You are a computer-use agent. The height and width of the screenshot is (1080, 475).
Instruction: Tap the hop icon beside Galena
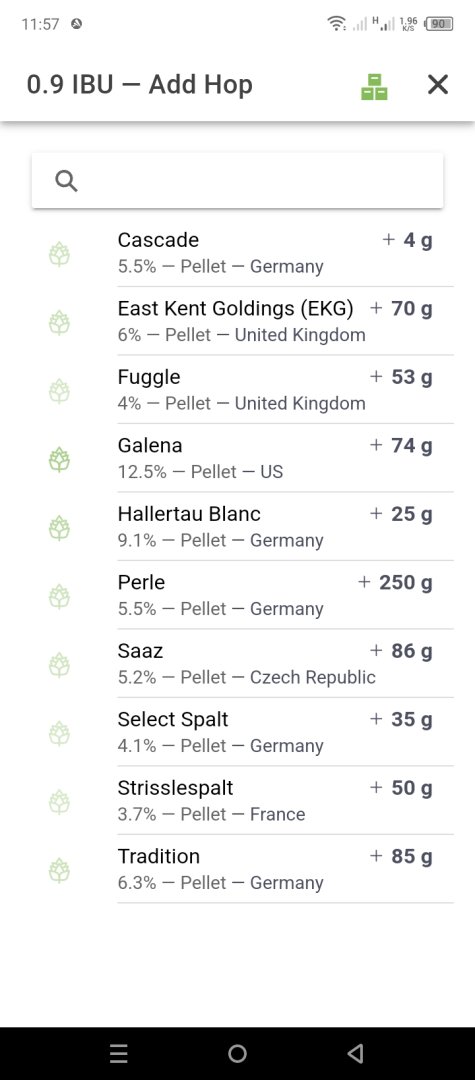tap(59, 459)
